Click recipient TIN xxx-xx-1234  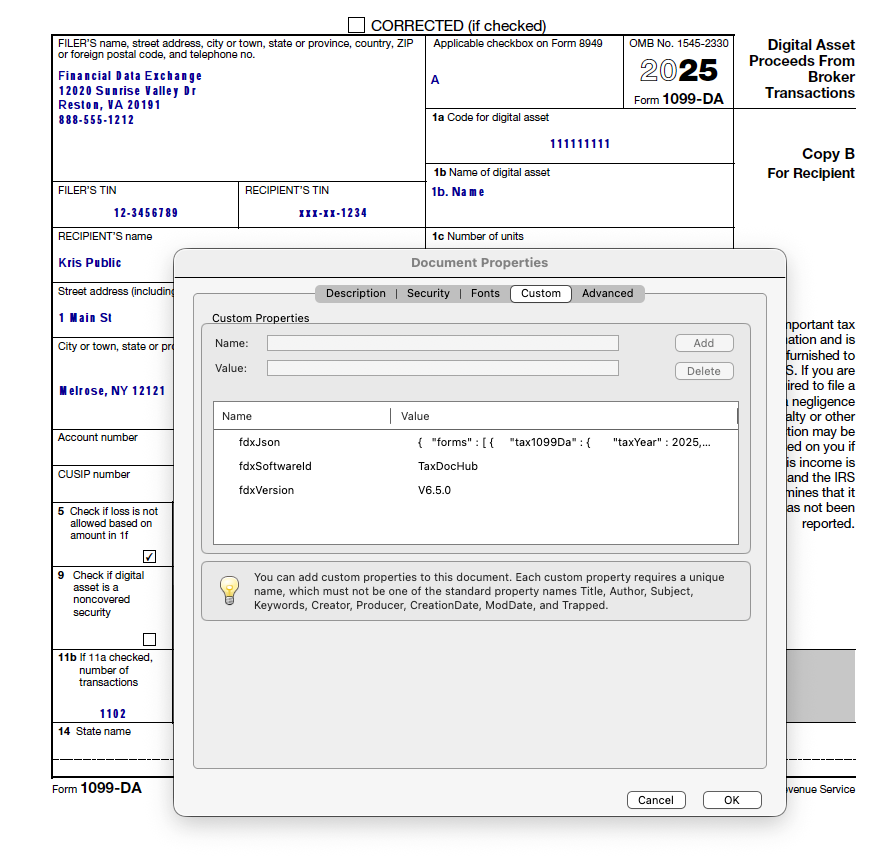333,212
